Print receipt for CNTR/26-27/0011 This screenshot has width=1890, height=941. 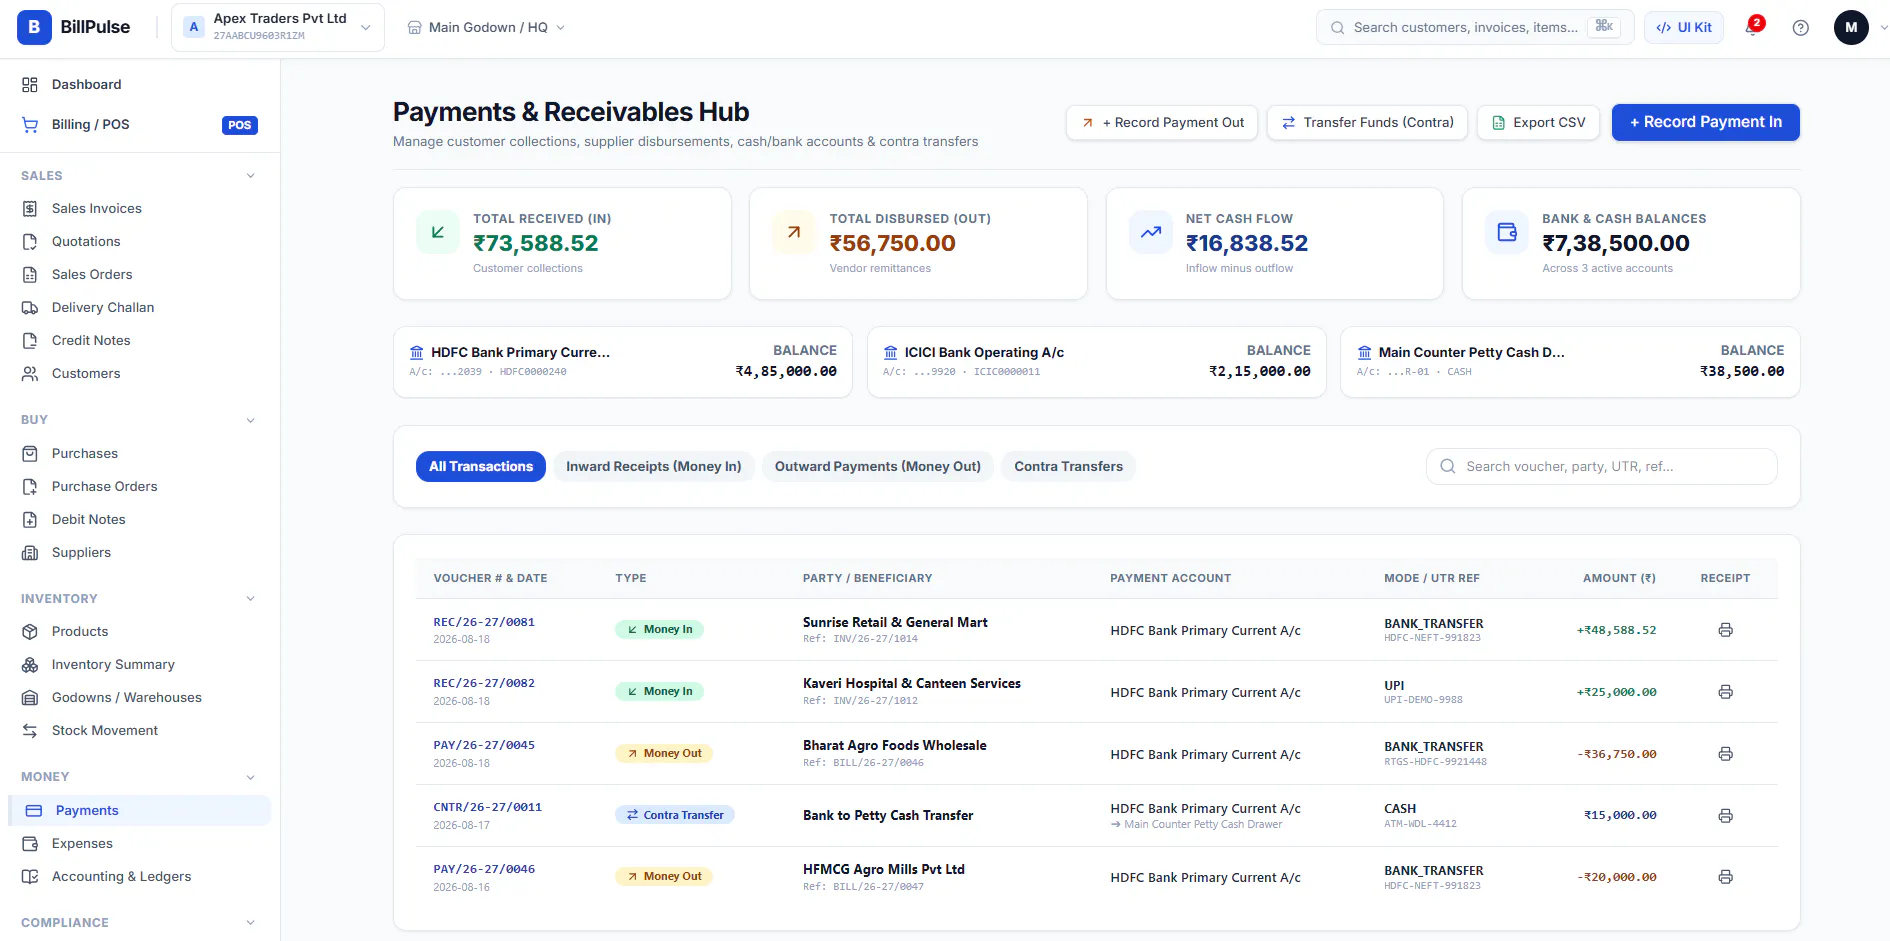tap(1725, 816)
